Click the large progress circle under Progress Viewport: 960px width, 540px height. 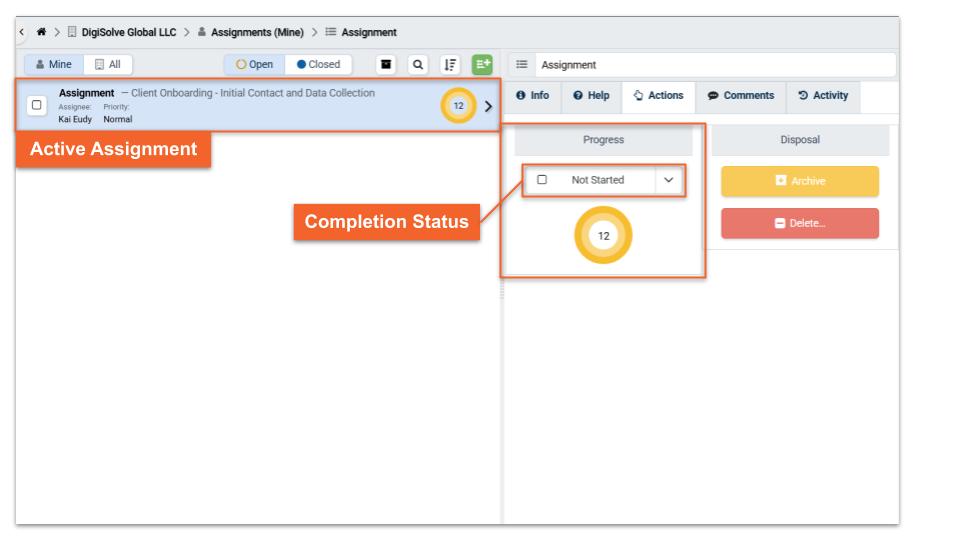coord(603,236)
